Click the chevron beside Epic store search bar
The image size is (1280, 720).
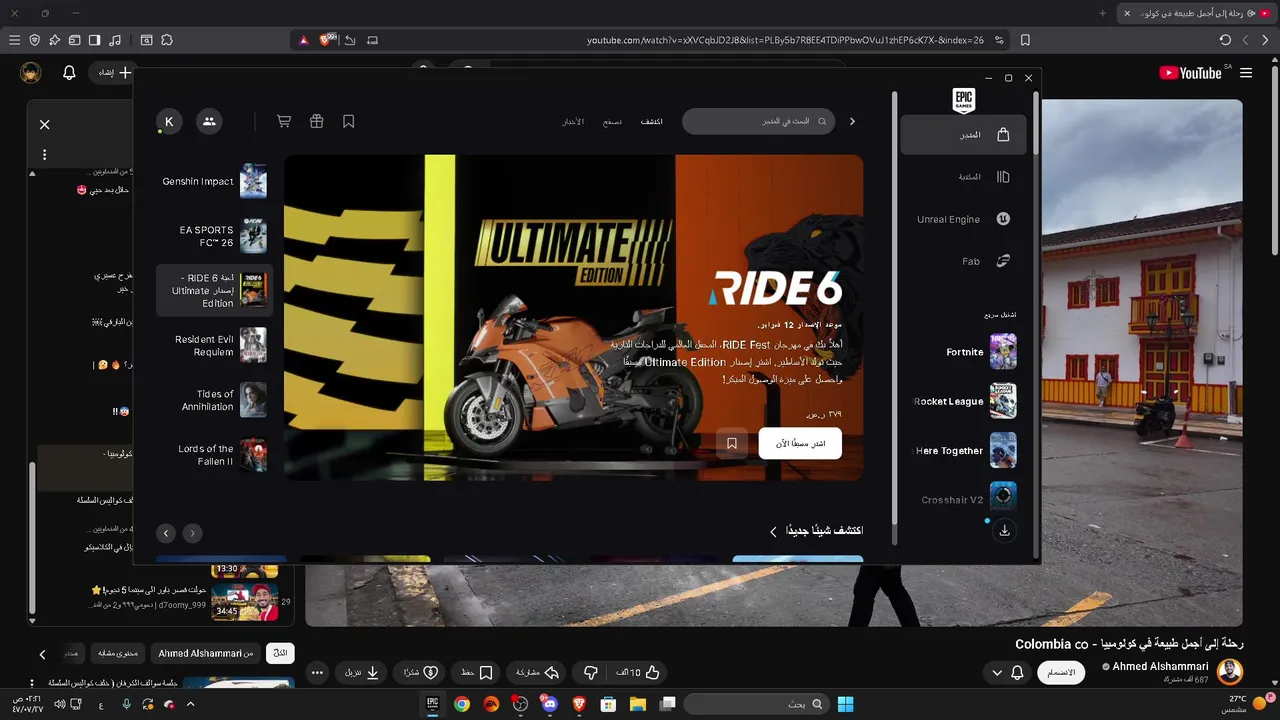pyautogui.click(x=852, y=121)
